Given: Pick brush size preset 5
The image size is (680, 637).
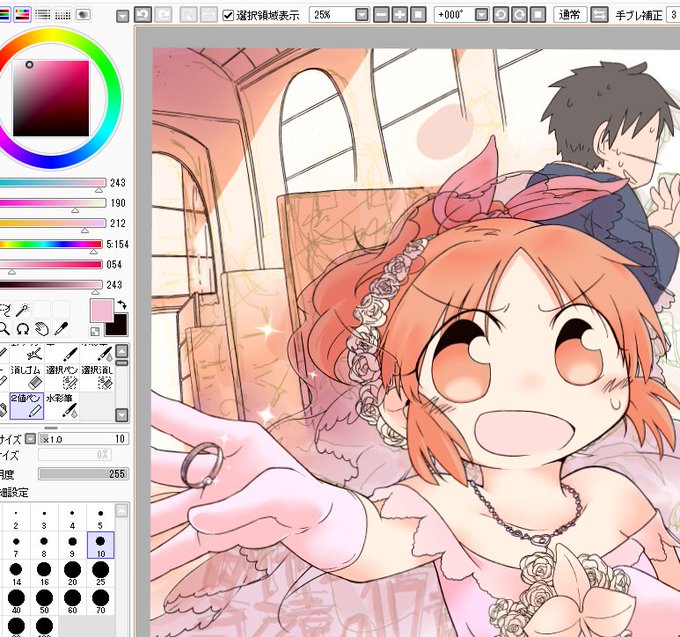Looking at the screenshot, I should click(x=101, y=517).
